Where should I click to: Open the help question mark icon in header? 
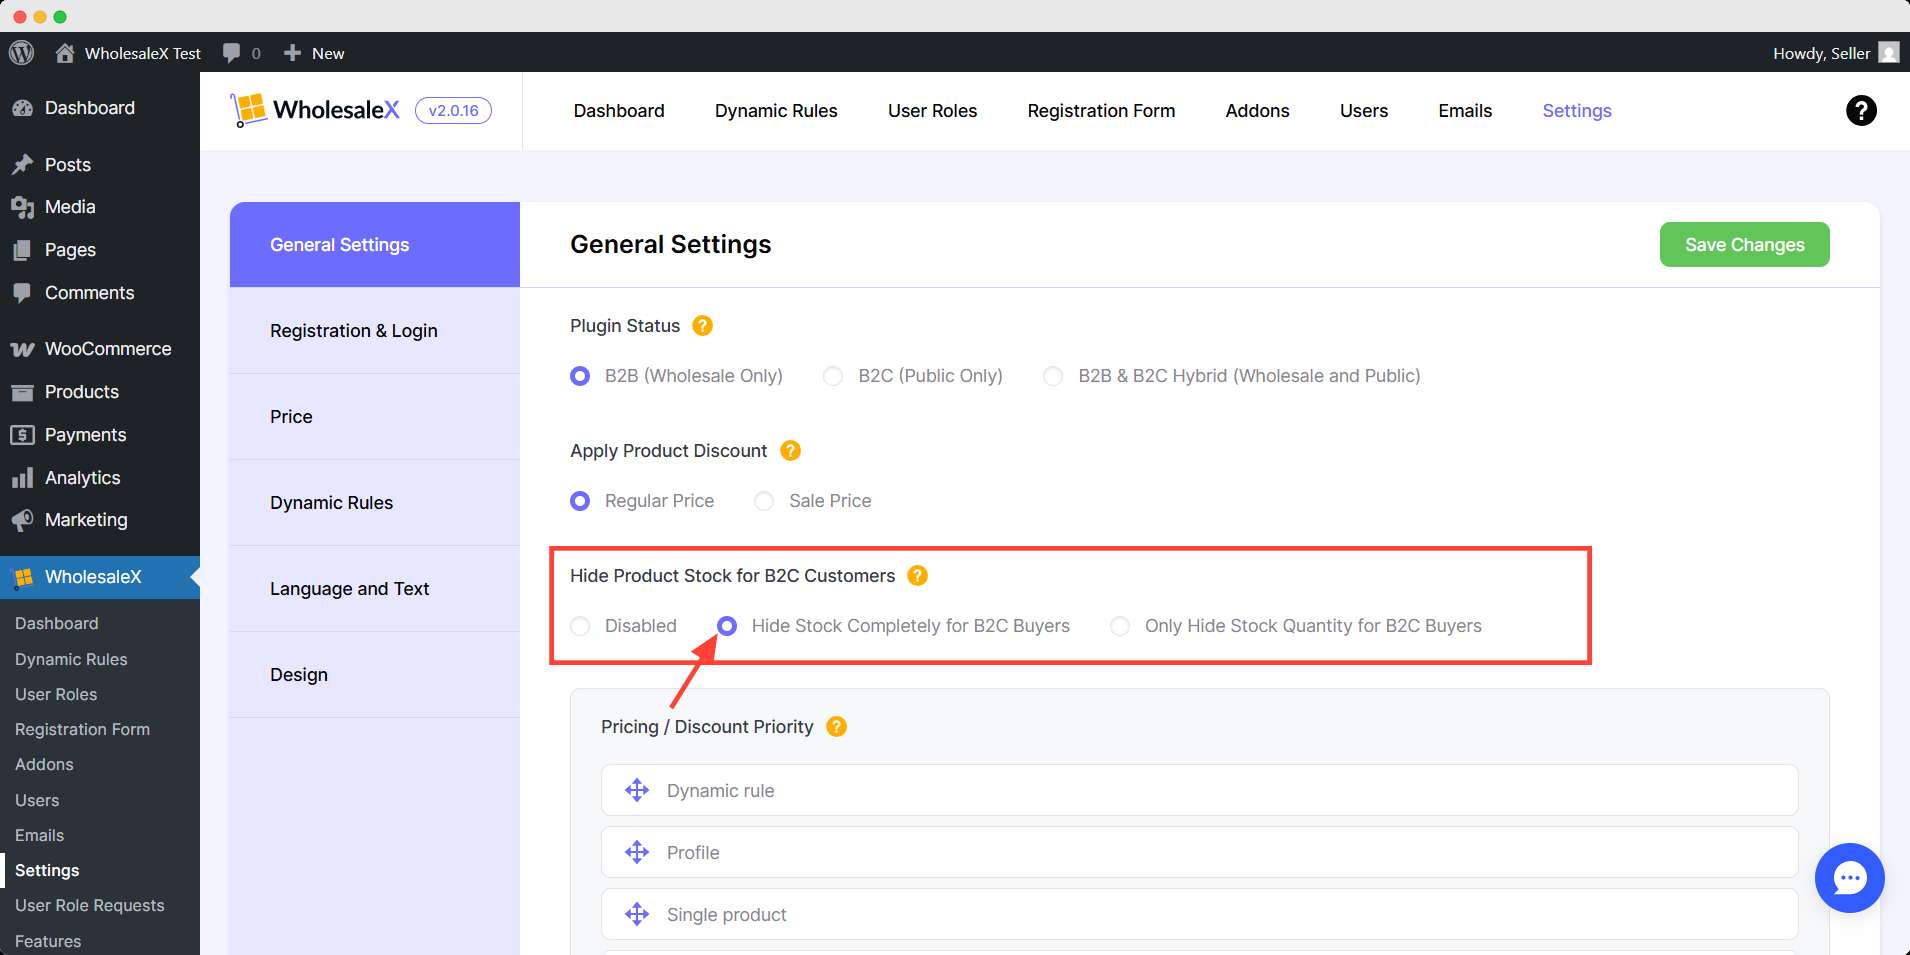pos(1861,110)
